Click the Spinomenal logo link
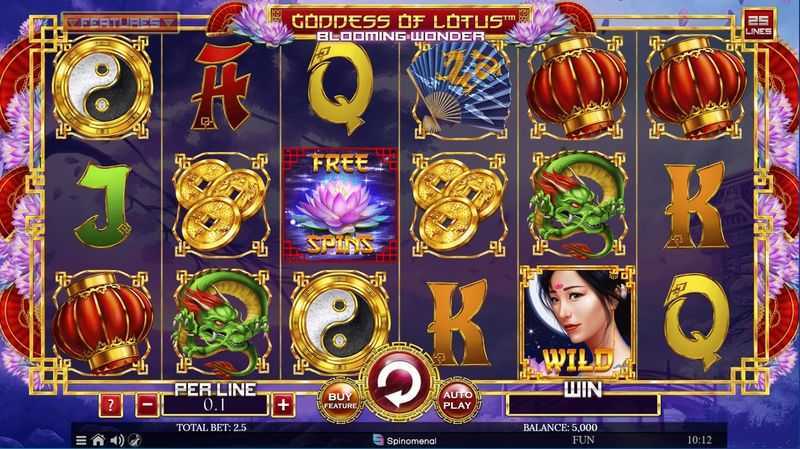Screen dimensions: 800x449 click(x=405, y=440)
